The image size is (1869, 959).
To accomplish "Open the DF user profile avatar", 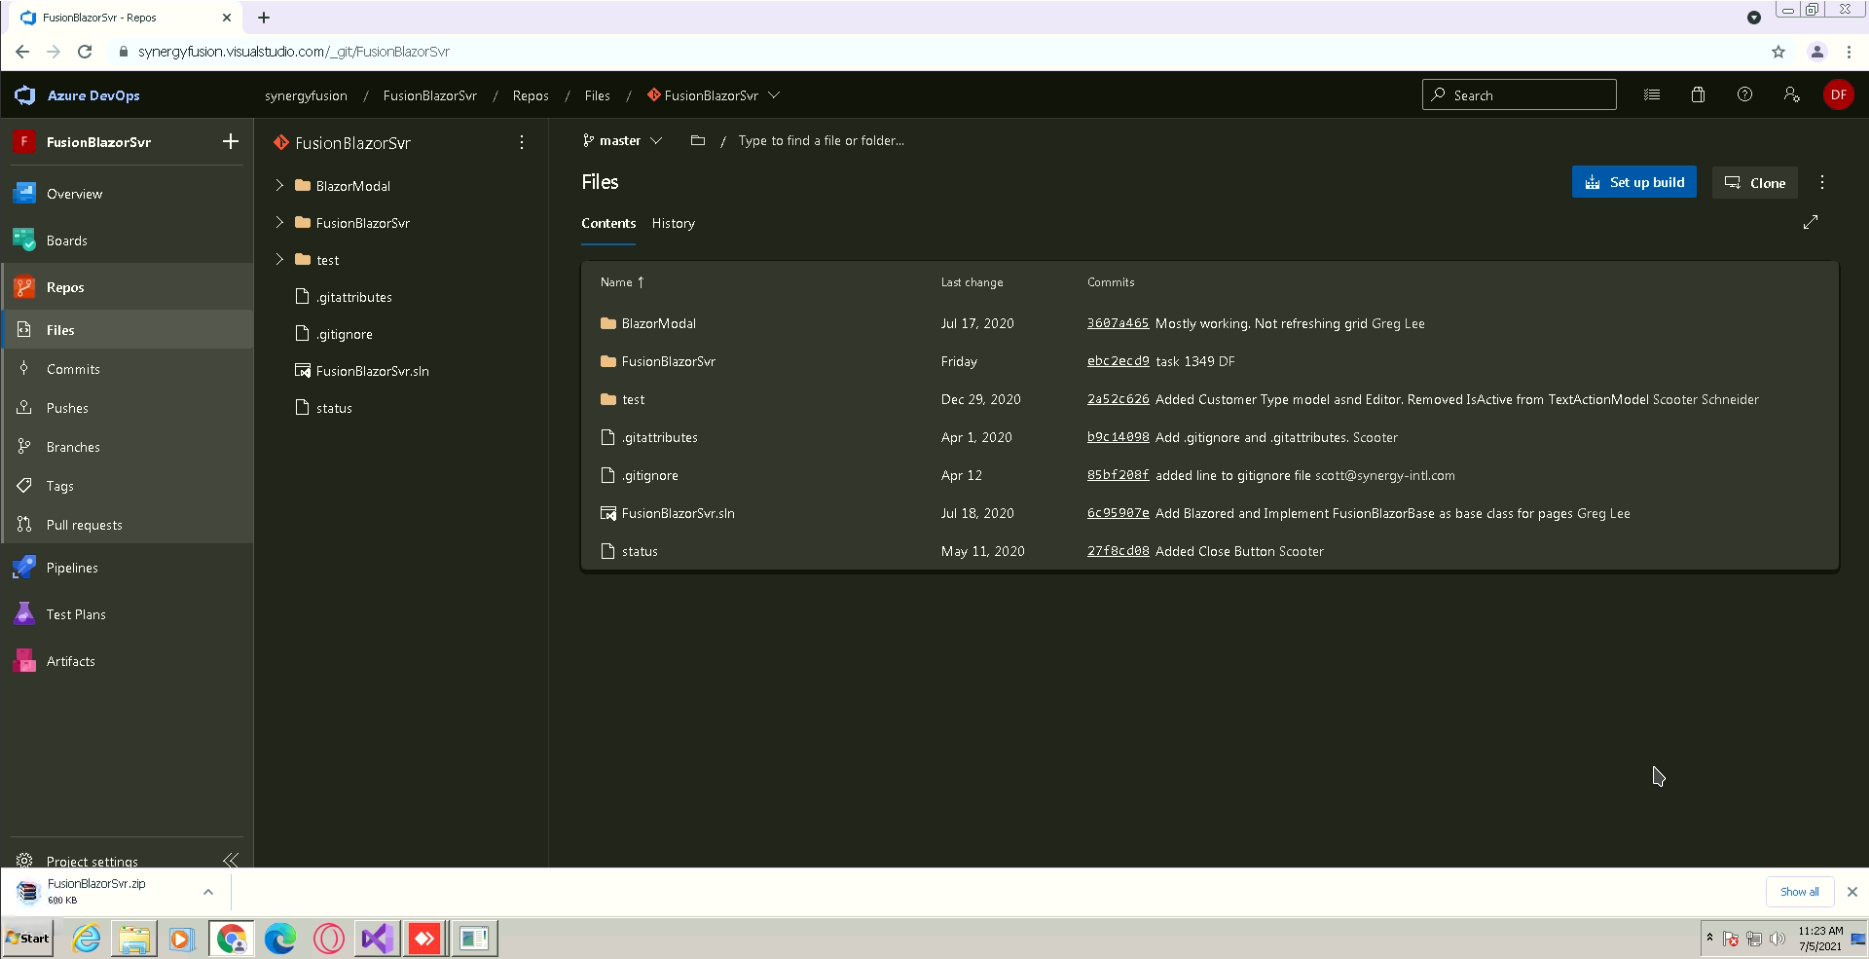I will click(1838, 95).
